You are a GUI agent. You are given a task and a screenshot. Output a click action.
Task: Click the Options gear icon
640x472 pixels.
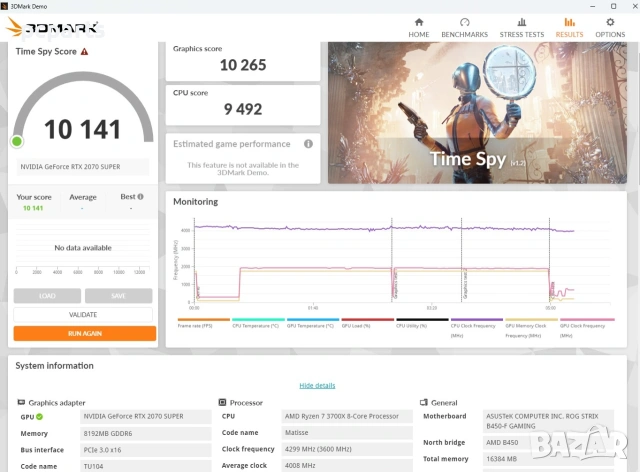coord(610,22)
